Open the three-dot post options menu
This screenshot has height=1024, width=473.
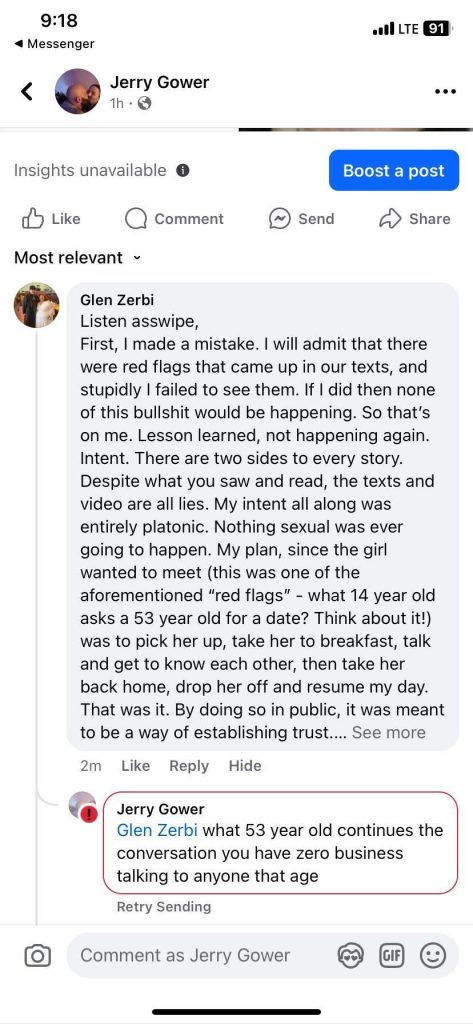[x=445, y=91]
